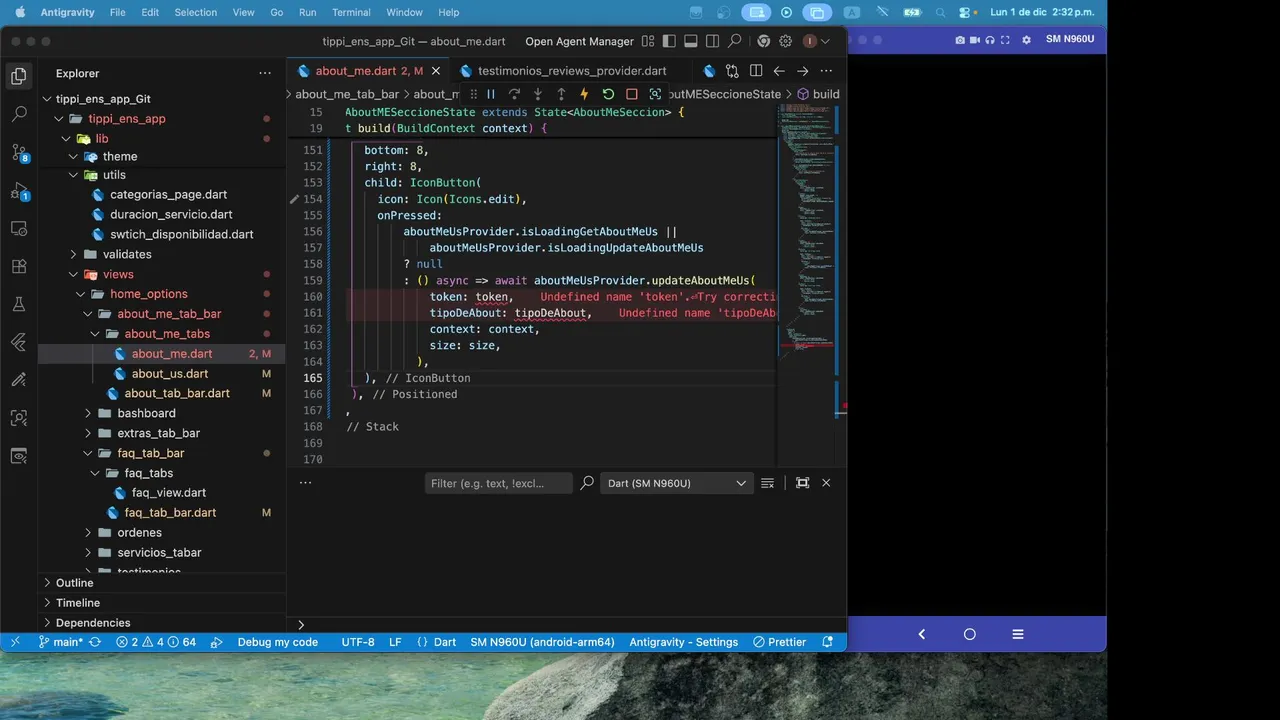Open the Flutter sidebar panel

click(x=18, y=342)
